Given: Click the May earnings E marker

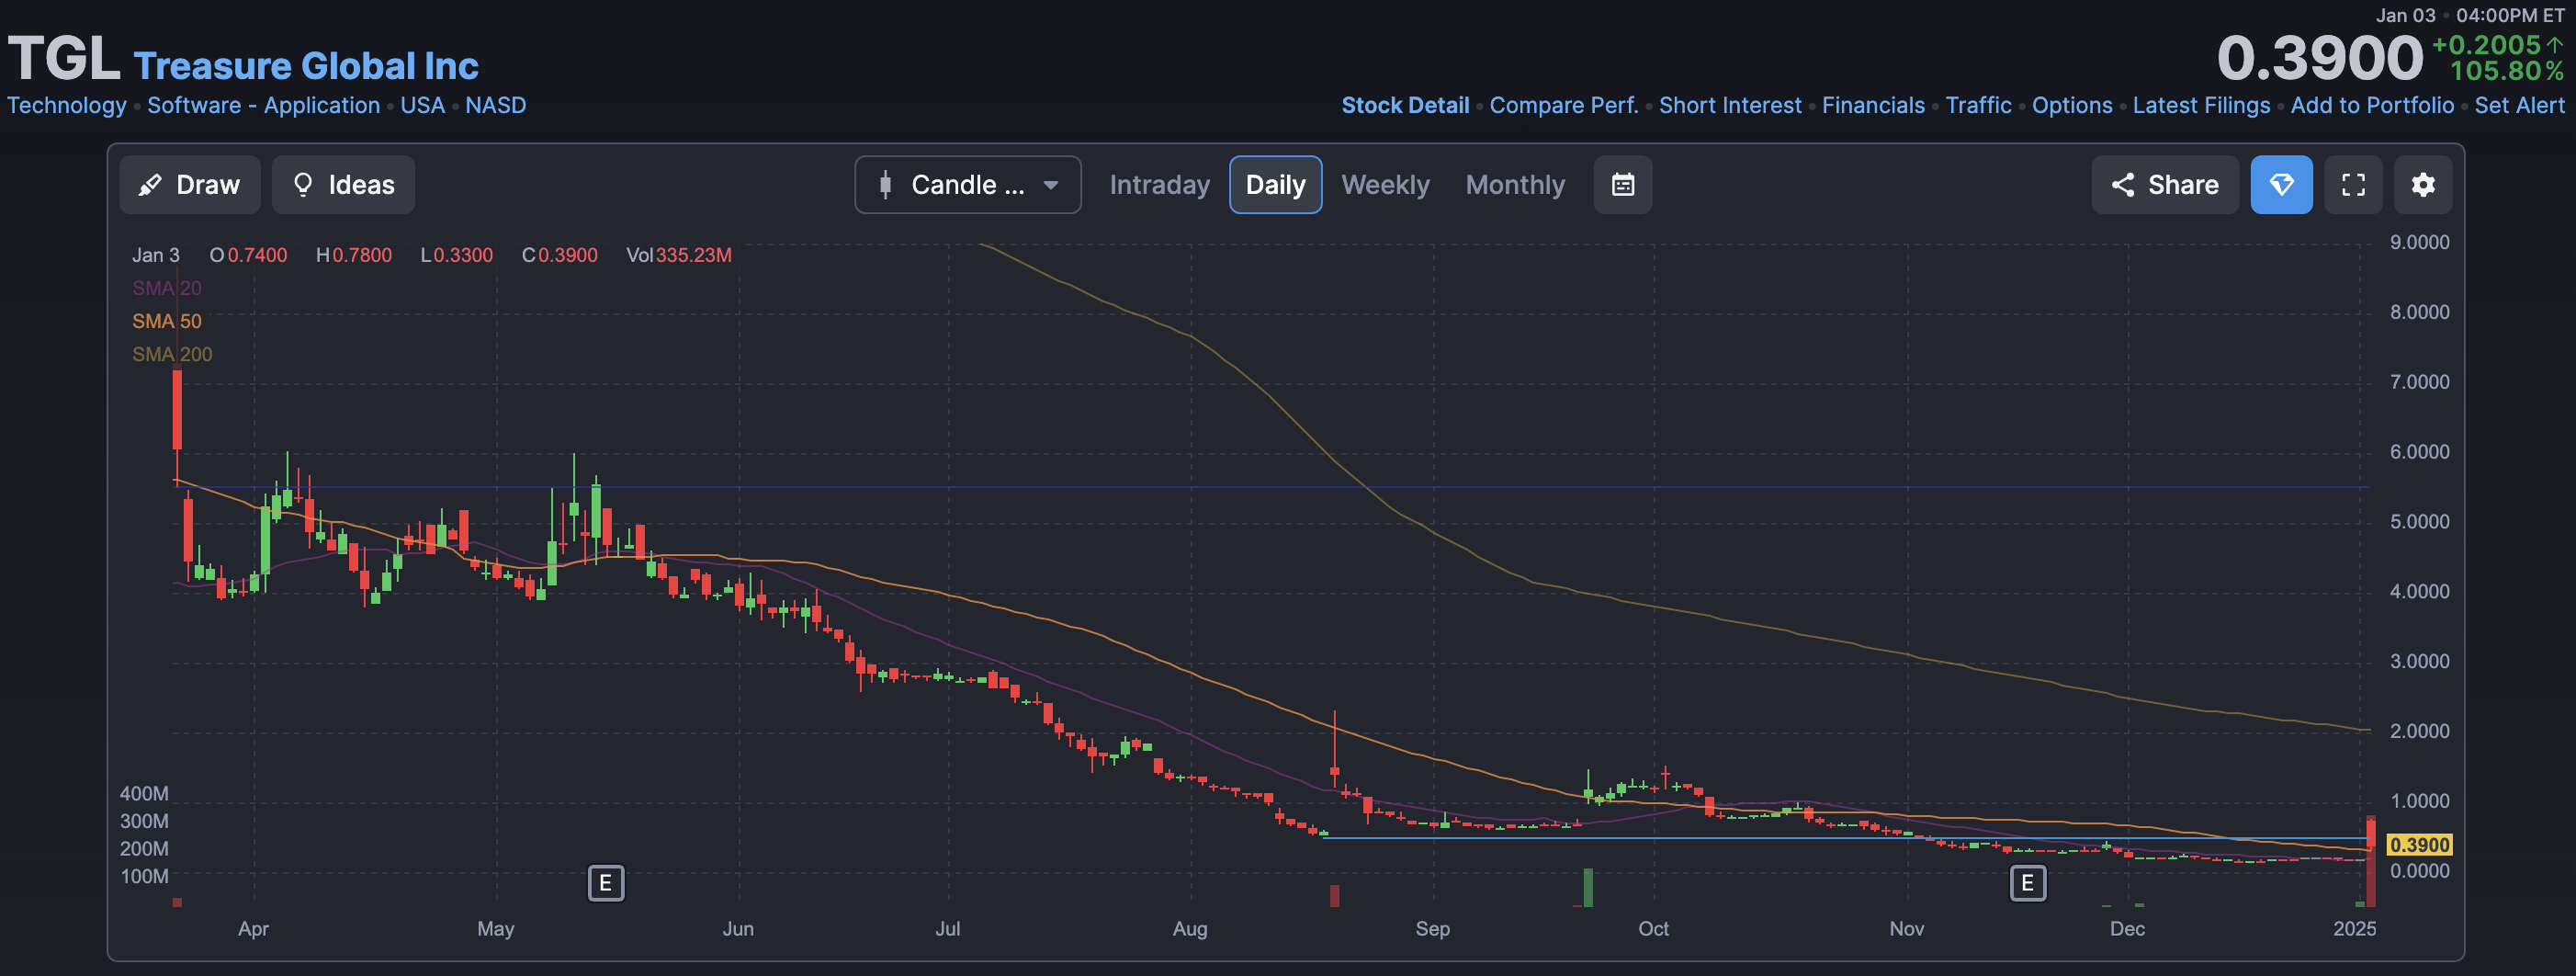Looking at the screenshot, I should (605, 883).
